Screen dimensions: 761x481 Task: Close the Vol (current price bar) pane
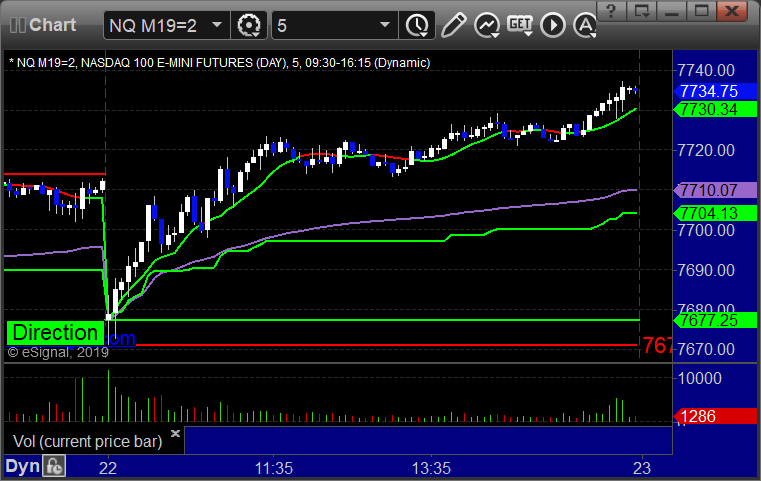click(x=175, y=433)
